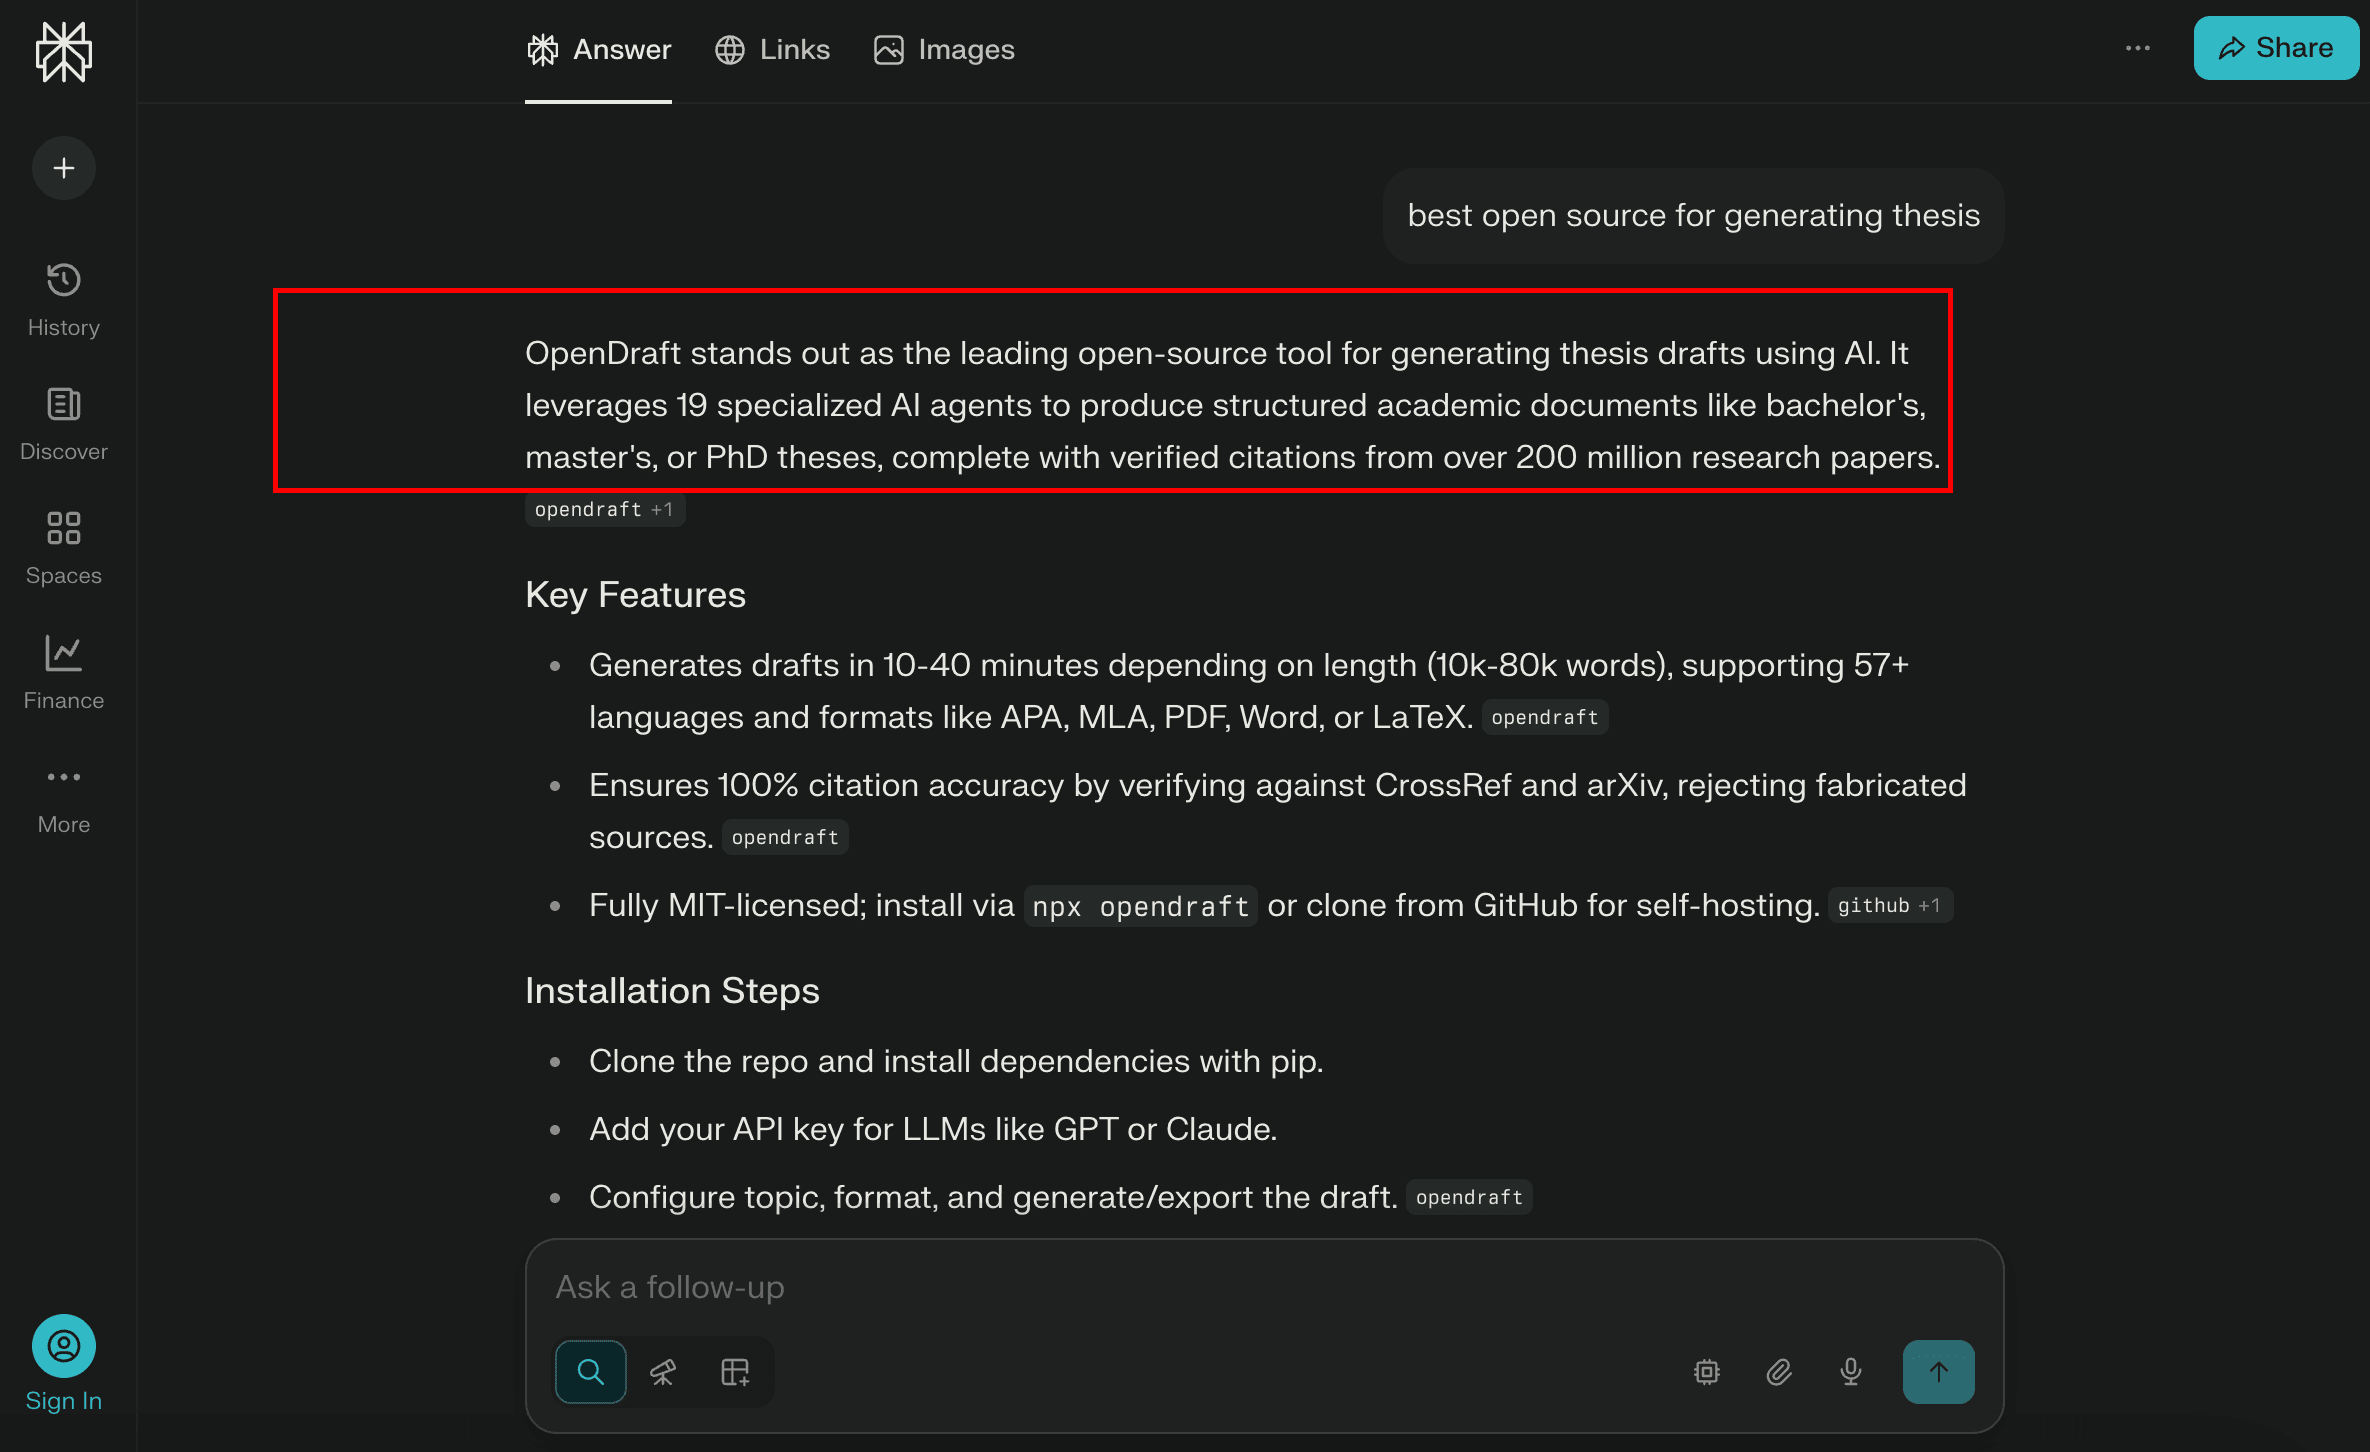This screenshot has width=2370, height=1452.
Task: Open the Finance section
Action: [63, 671]
